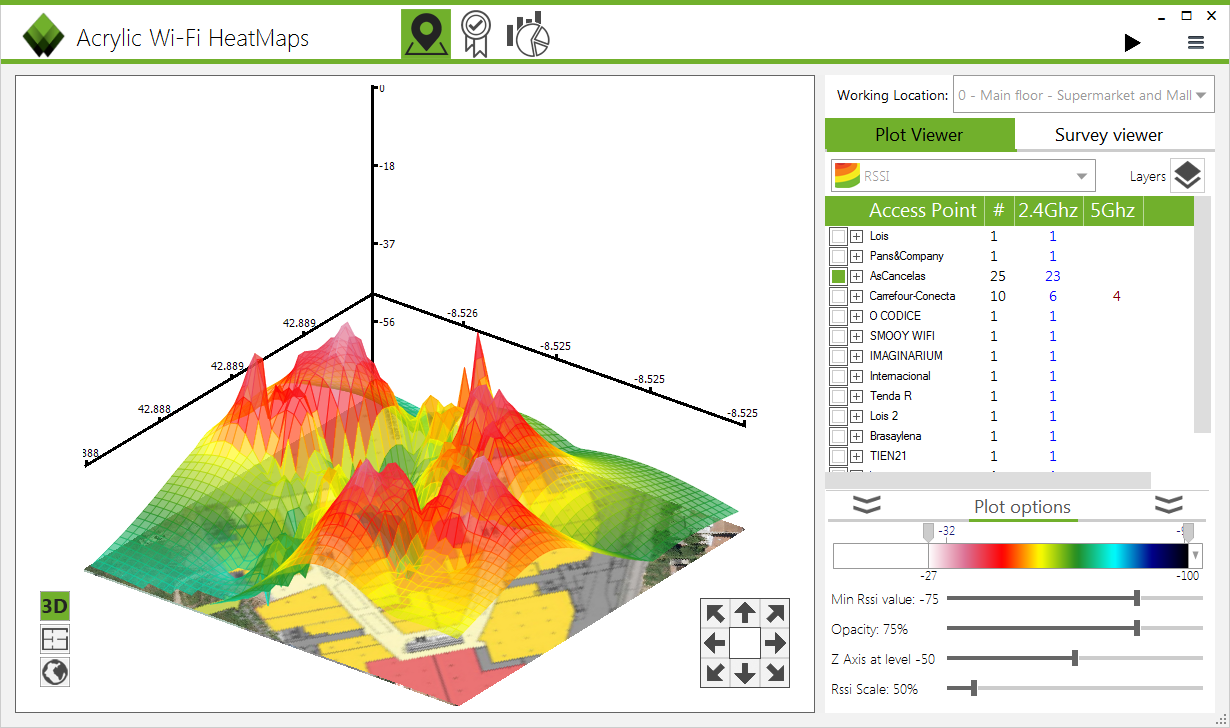
Task: Expand the AsCancelas tree node
Action: (x=857, y=276)
